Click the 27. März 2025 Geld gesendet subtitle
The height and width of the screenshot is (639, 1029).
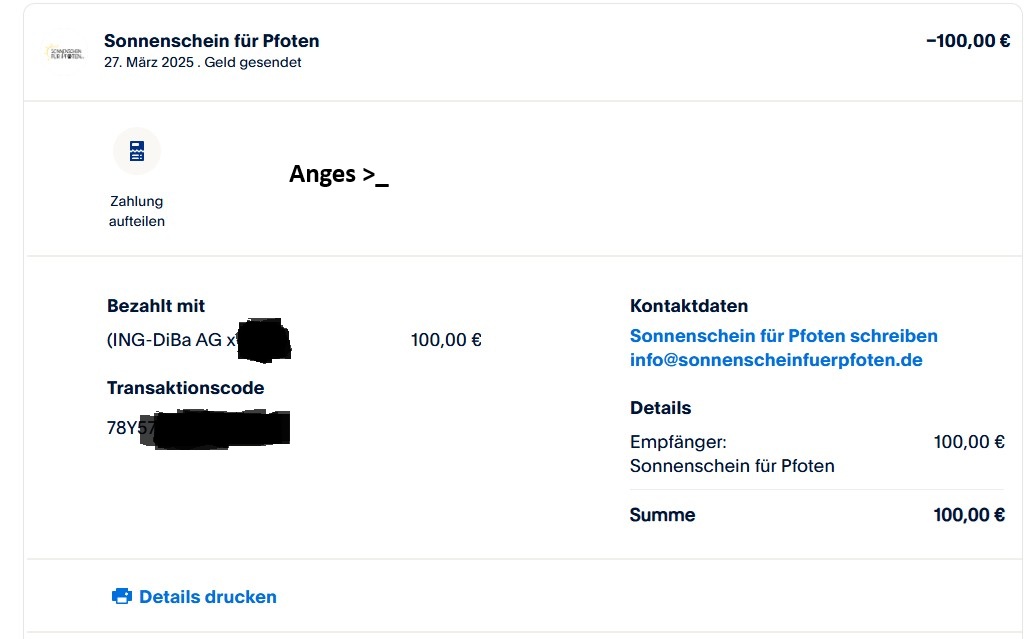[202, 62]
